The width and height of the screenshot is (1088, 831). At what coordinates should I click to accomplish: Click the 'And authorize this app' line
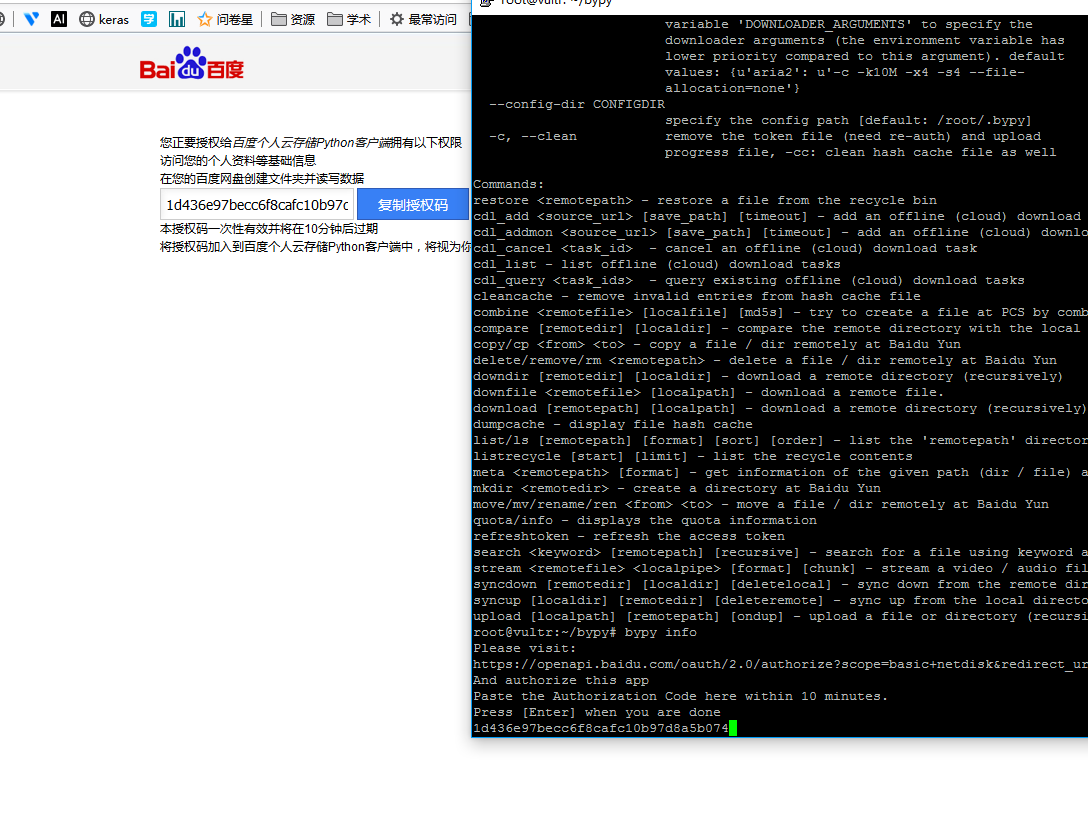tap(561, 680)
